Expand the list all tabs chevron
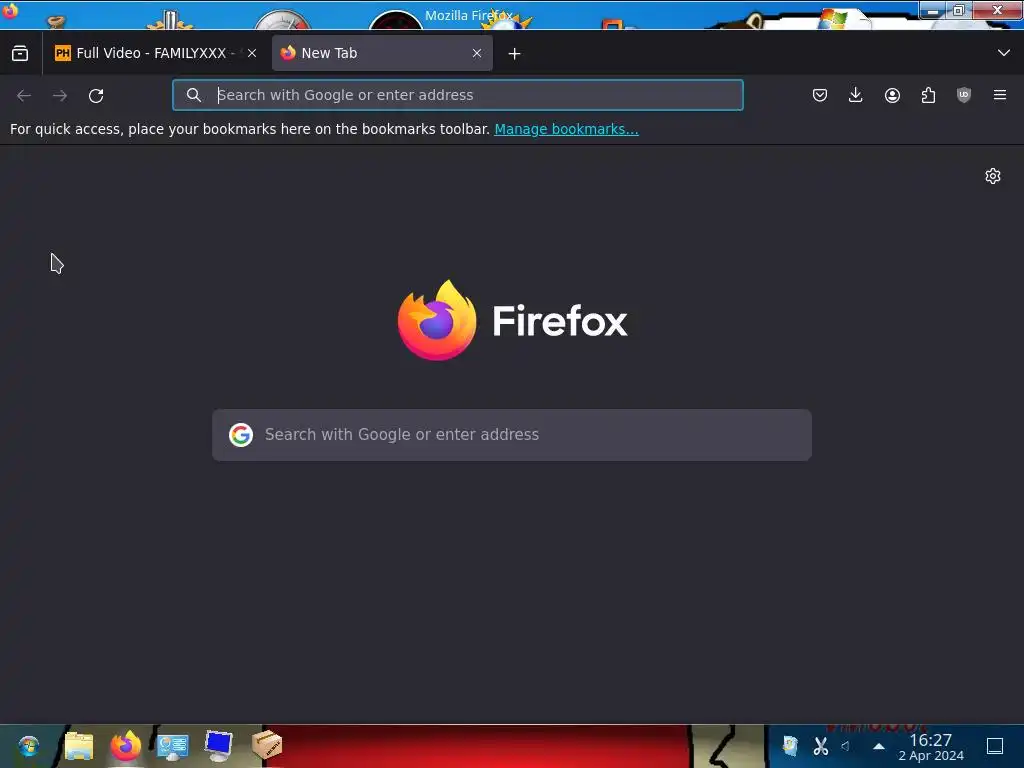 pyautogui.click(x=1004, y=53)
